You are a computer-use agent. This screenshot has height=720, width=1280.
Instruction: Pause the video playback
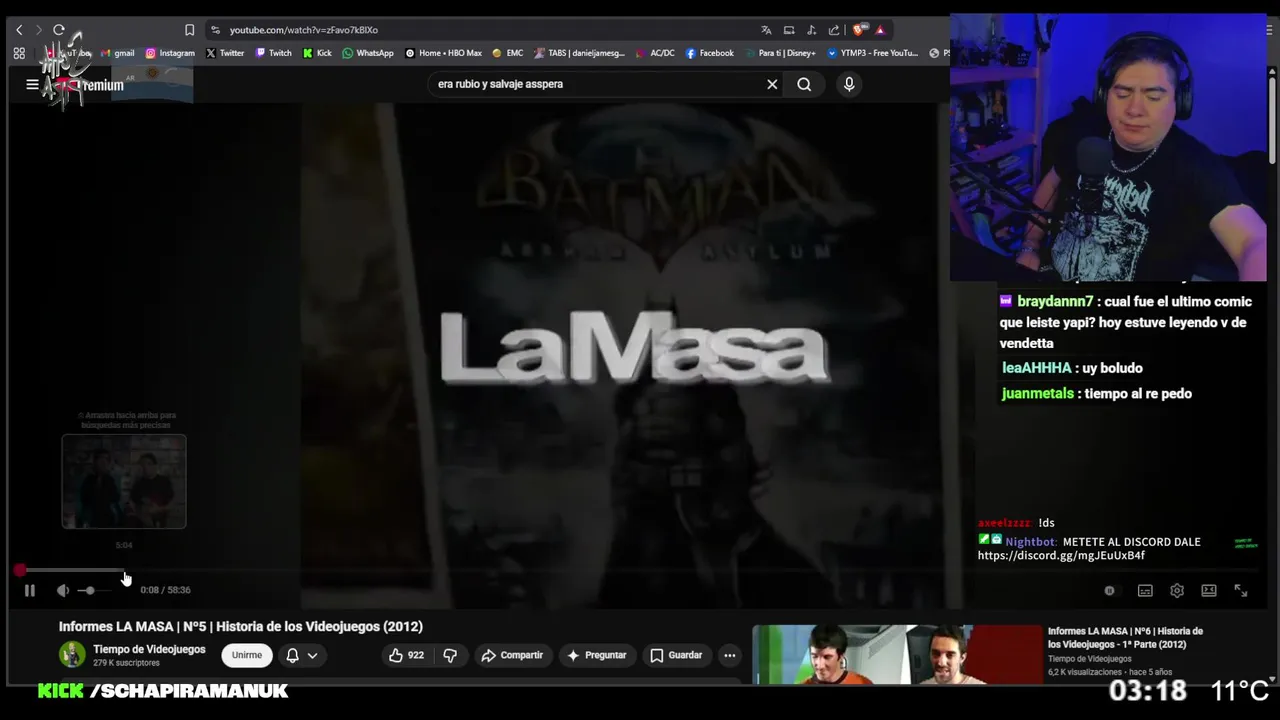pyautogui.click(x=30, y=591)
